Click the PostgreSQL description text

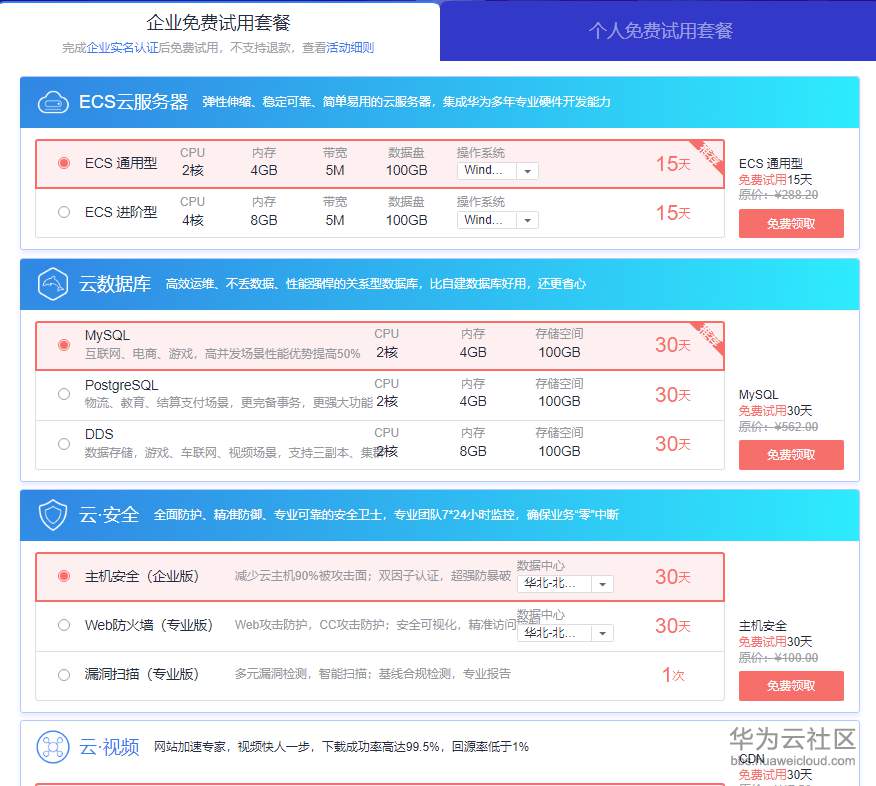(x=228, y=403)
